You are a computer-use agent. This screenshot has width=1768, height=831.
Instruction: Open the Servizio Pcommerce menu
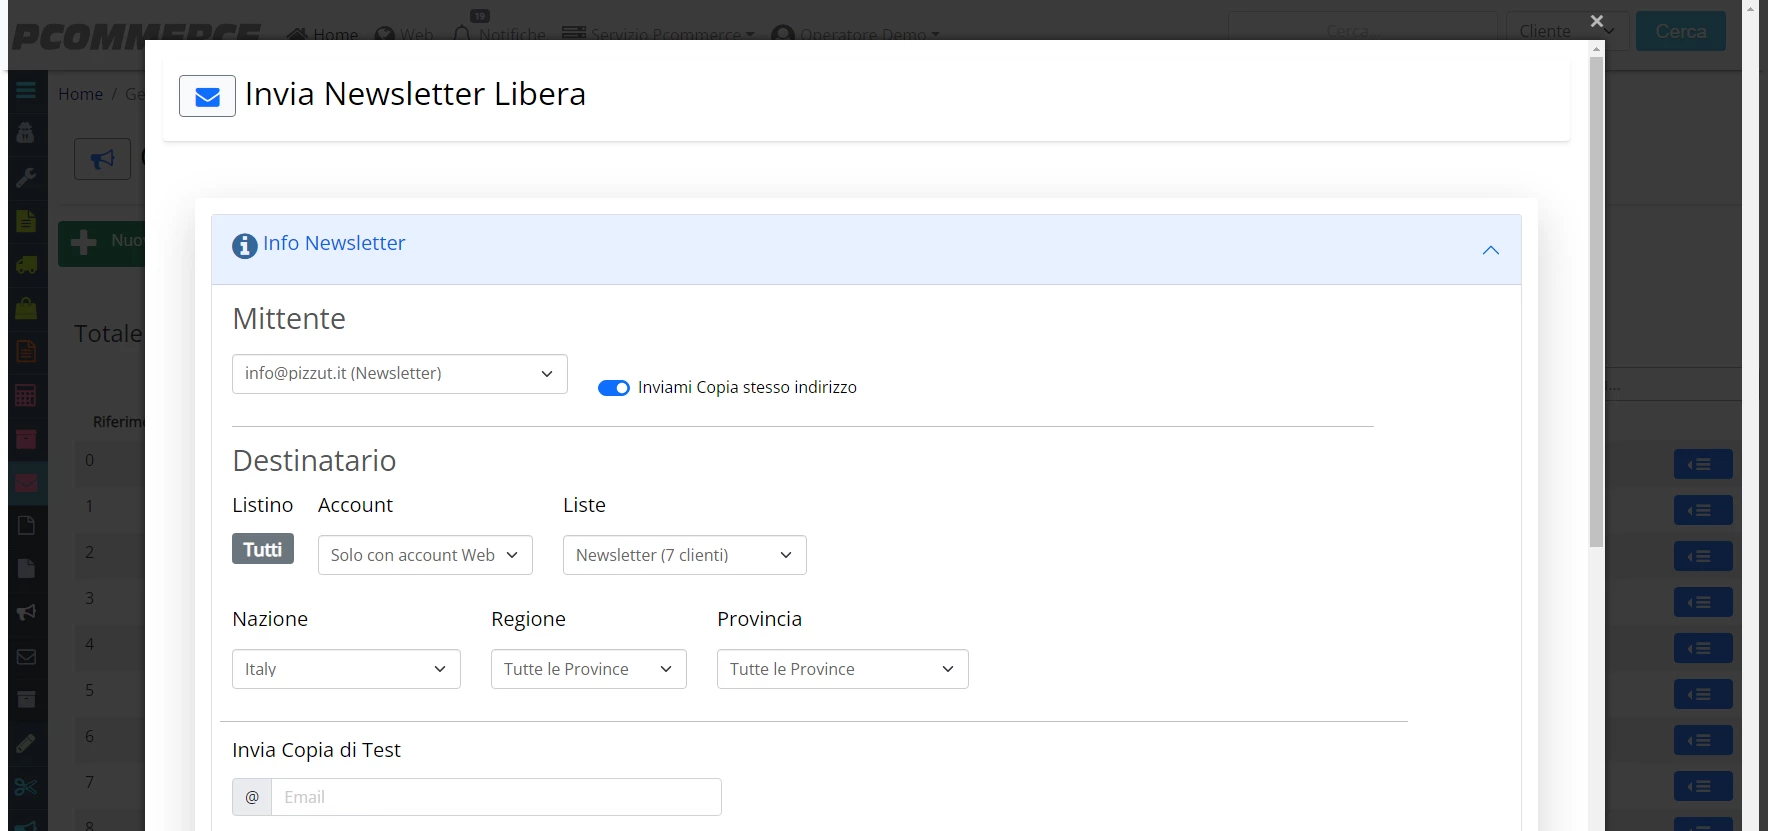coord(658,34)
